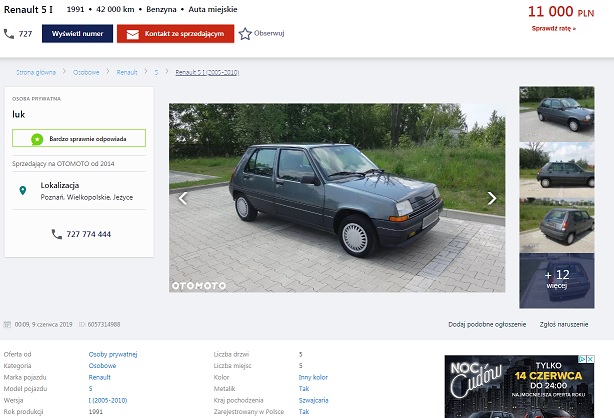Click the calendar icon next to the listing date
The width and height of the screenshot is (614, 418).
[x=7, y=324]
